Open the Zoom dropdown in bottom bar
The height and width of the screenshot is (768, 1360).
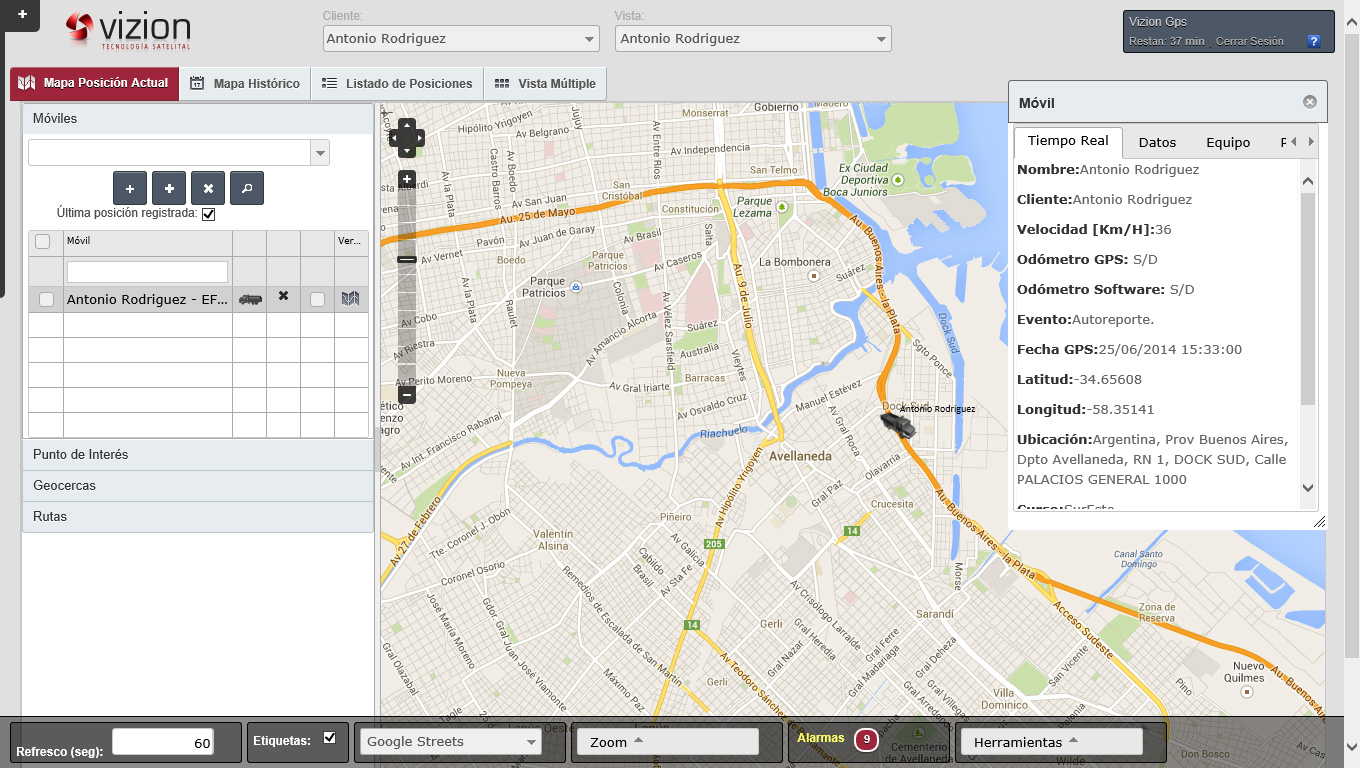[666, 742]
